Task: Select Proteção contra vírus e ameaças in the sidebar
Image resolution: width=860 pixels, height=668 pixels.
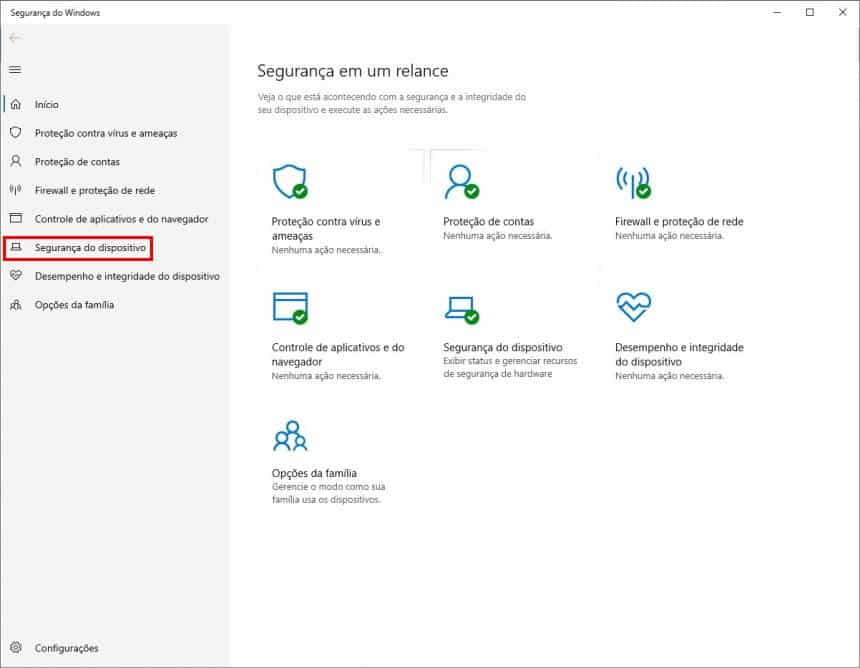Action: pos(106,133)
